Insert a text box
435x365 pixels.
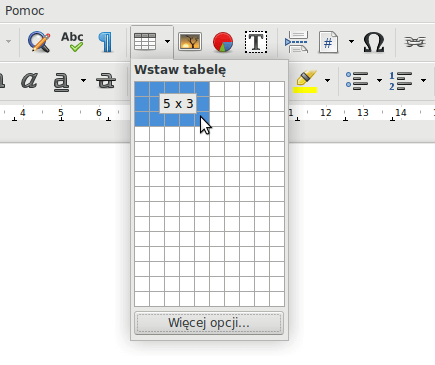click(256, 42)
